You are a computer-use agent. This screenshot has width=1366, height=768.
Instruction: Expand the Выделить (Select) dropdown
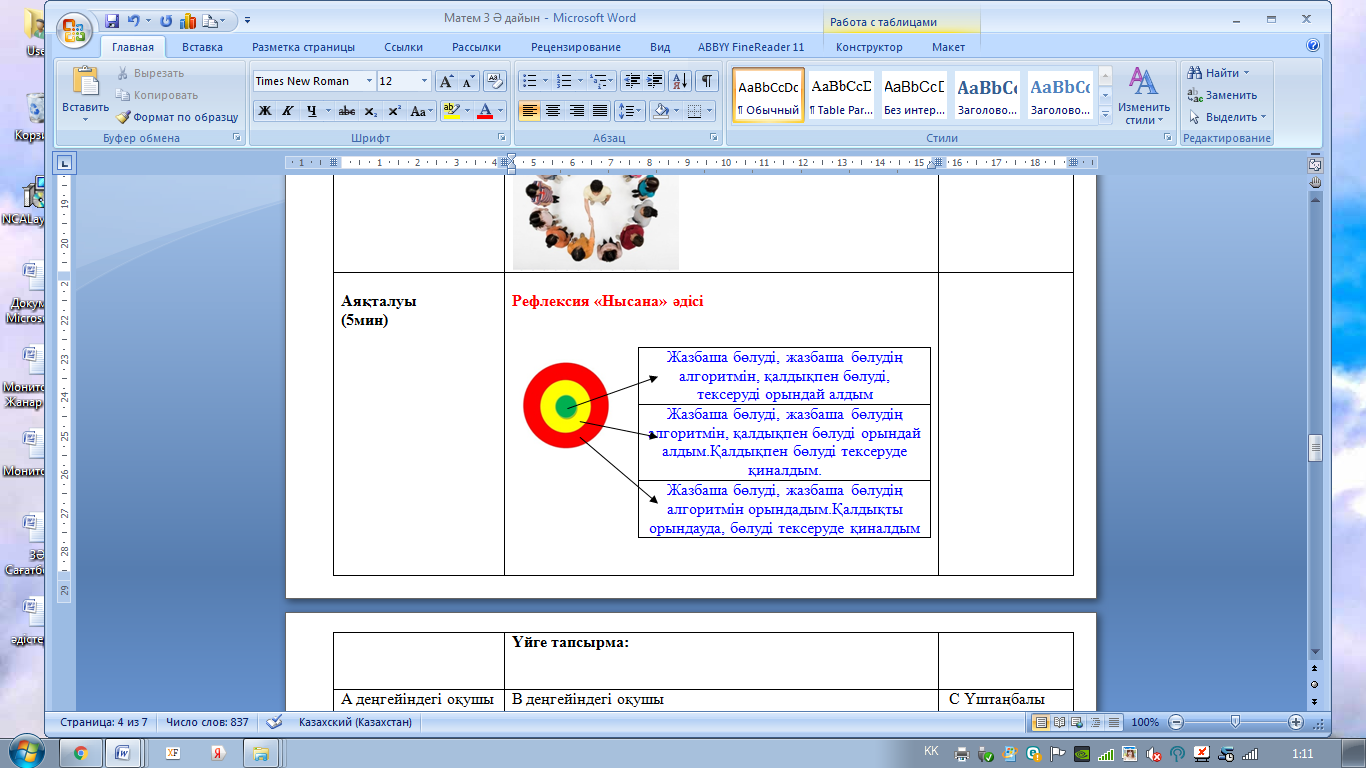click(x=1227, y=117)
